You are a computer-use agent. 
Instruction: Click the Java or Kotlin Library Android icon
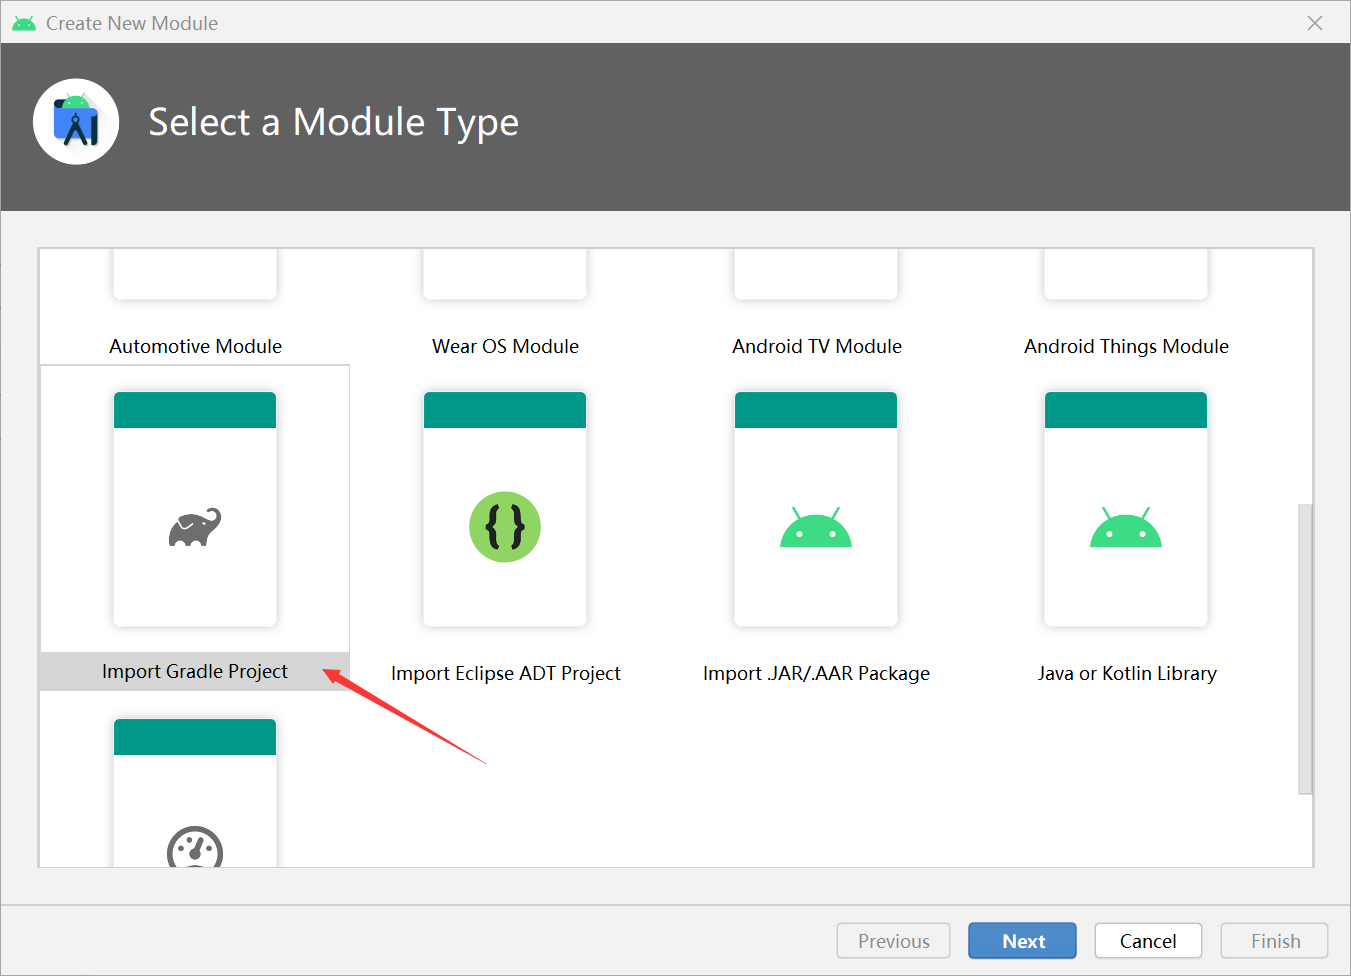pyautogui.click(x=1126, y=527)
